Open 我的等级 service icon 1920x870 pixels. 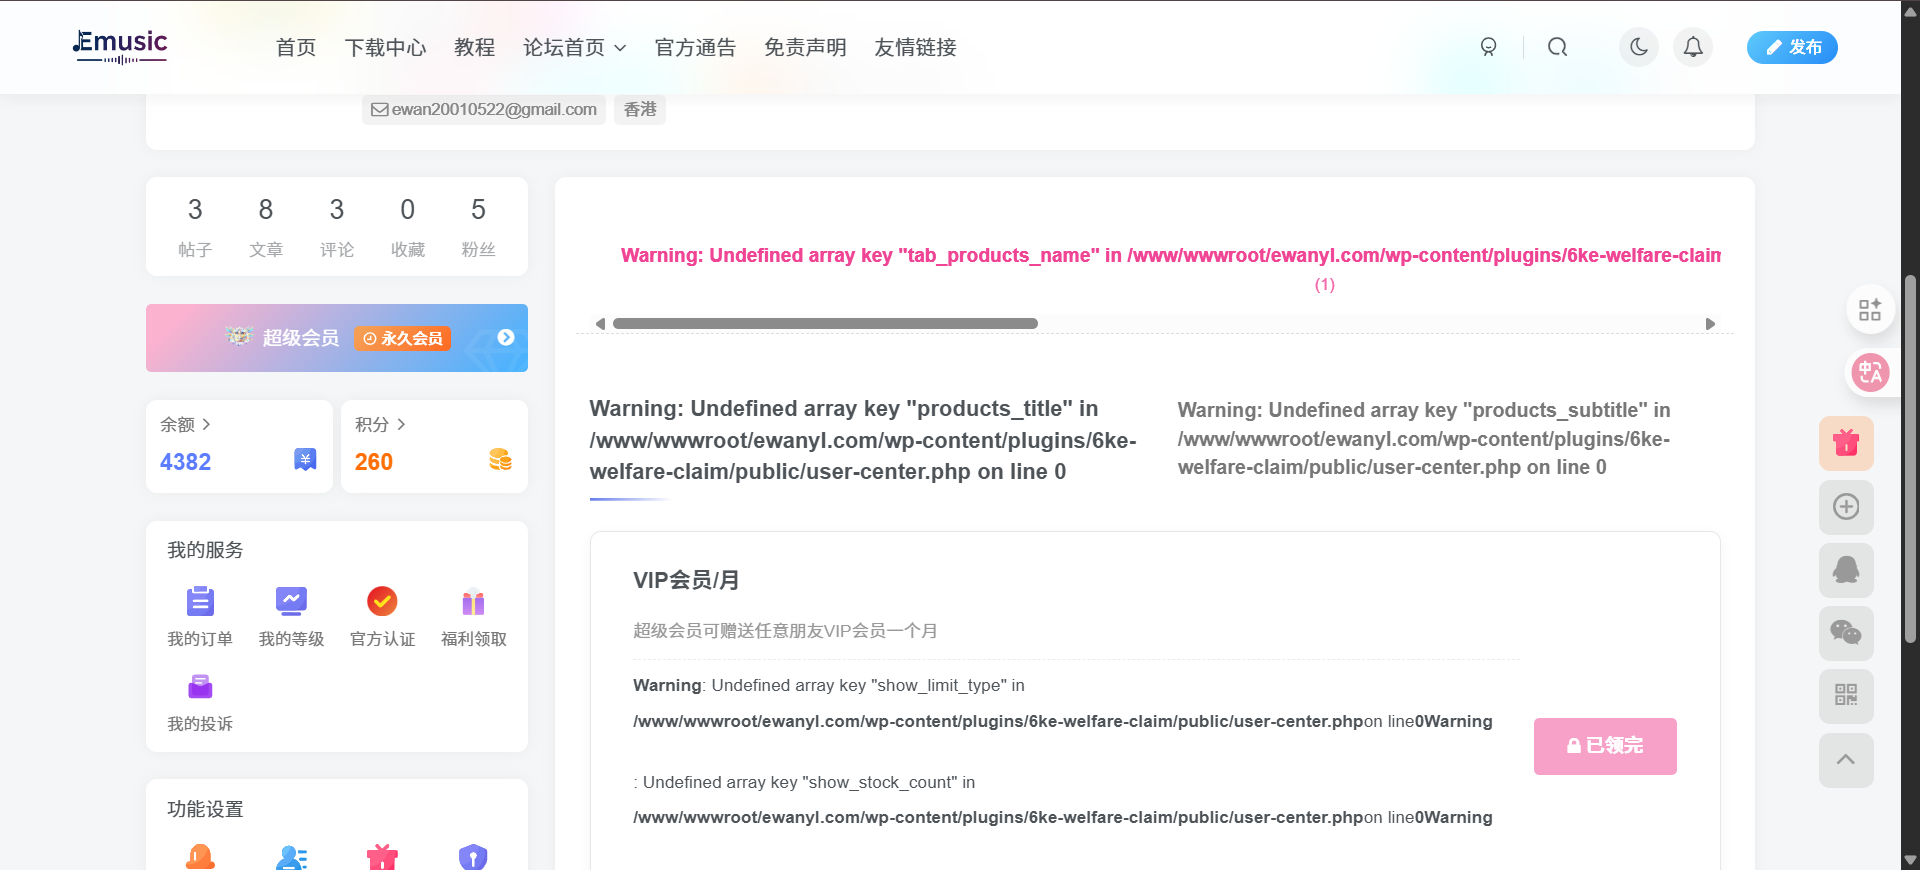(x=291, y=616)
